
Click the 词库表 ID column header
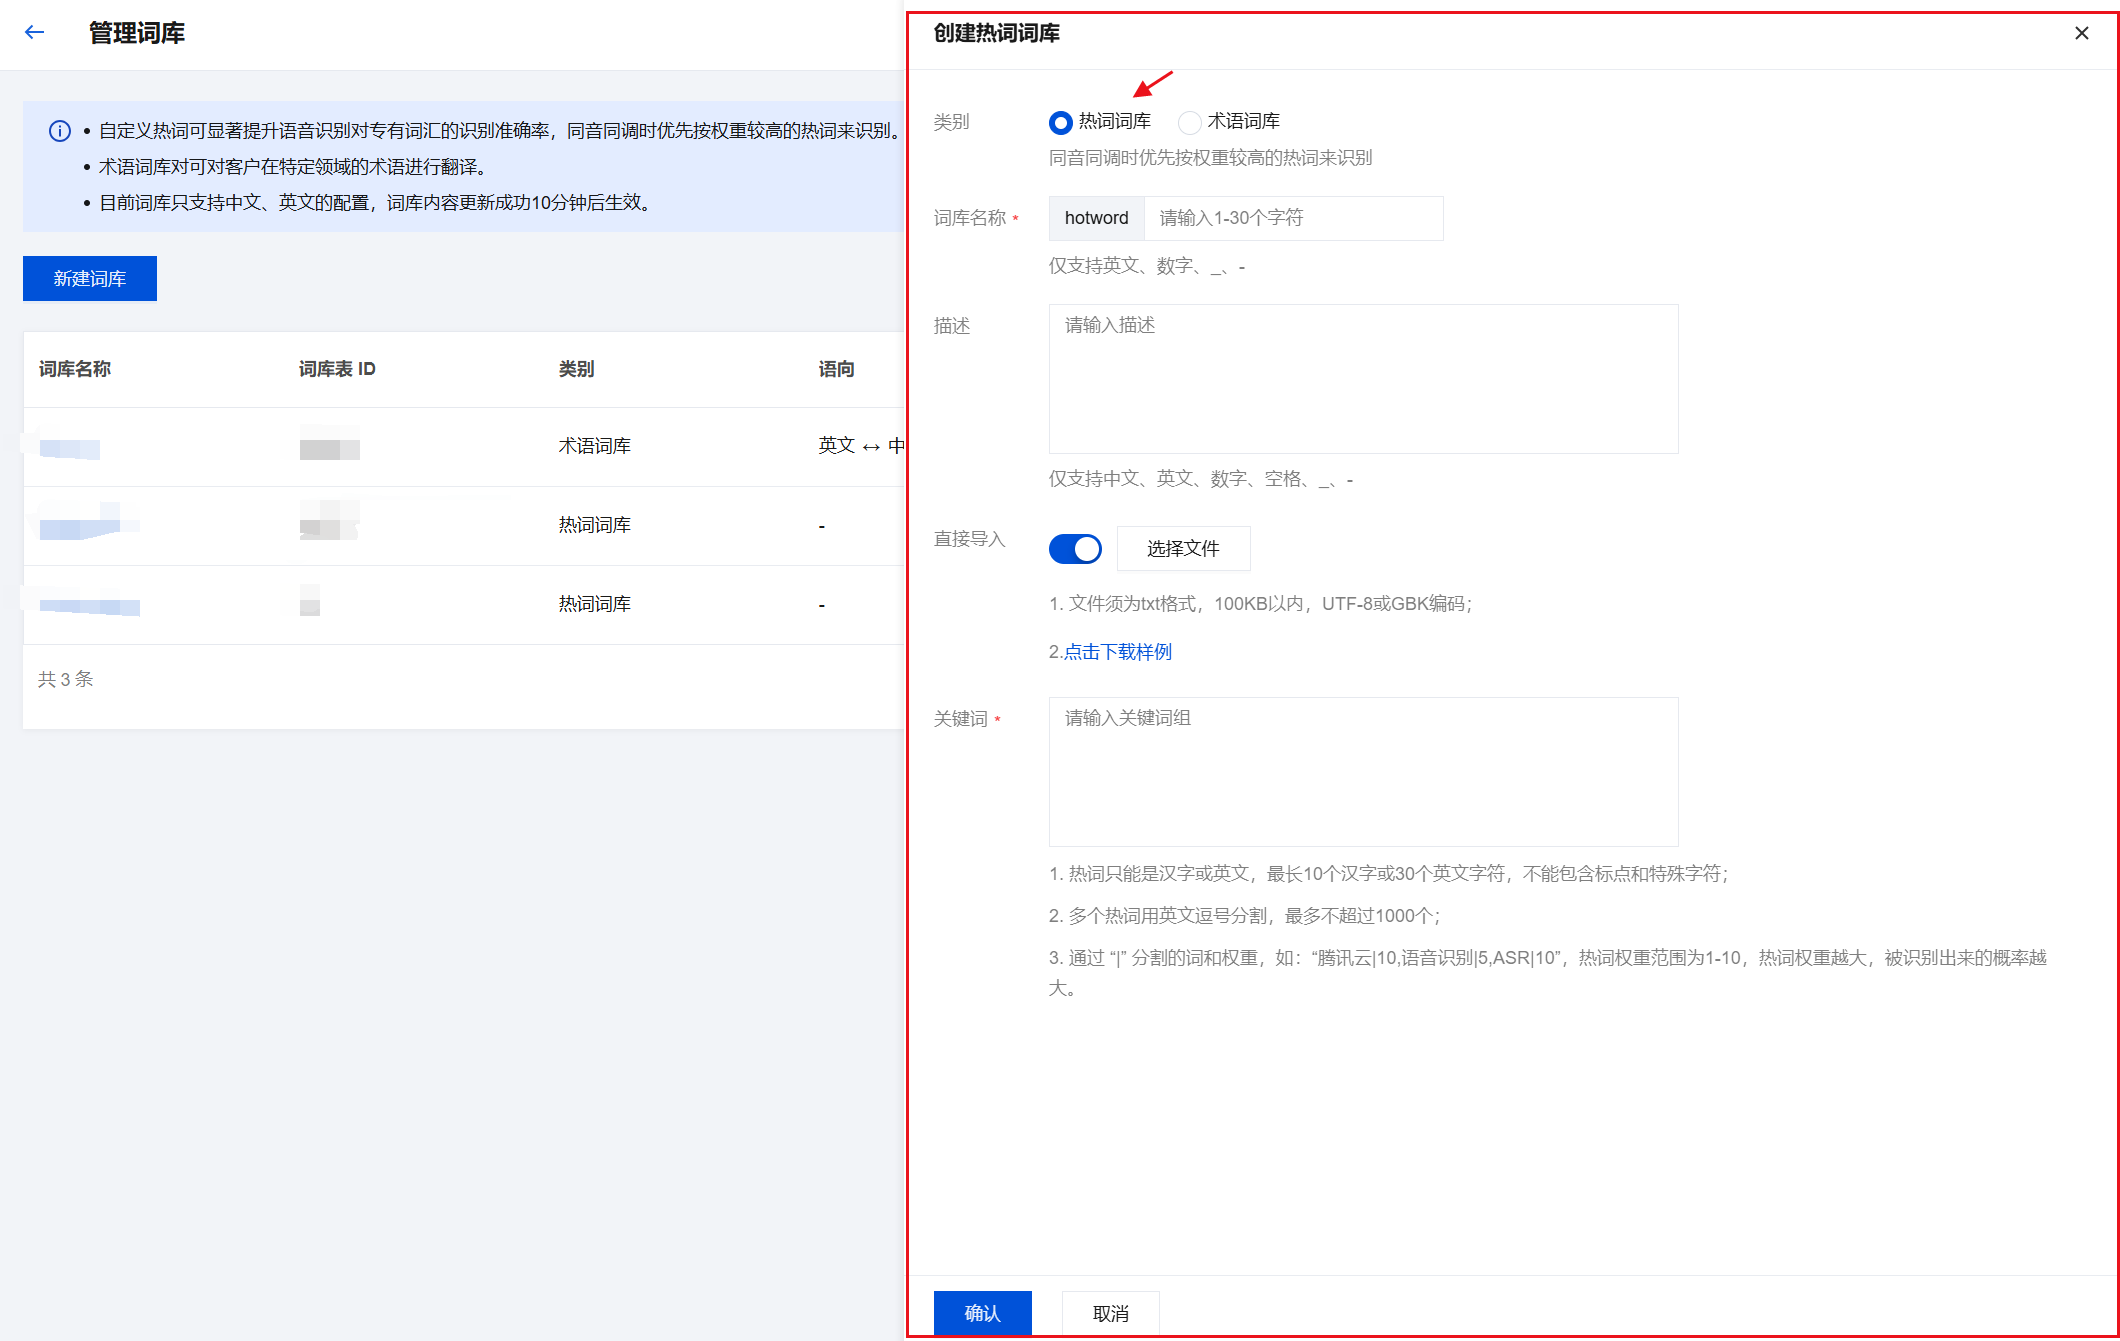337,369
